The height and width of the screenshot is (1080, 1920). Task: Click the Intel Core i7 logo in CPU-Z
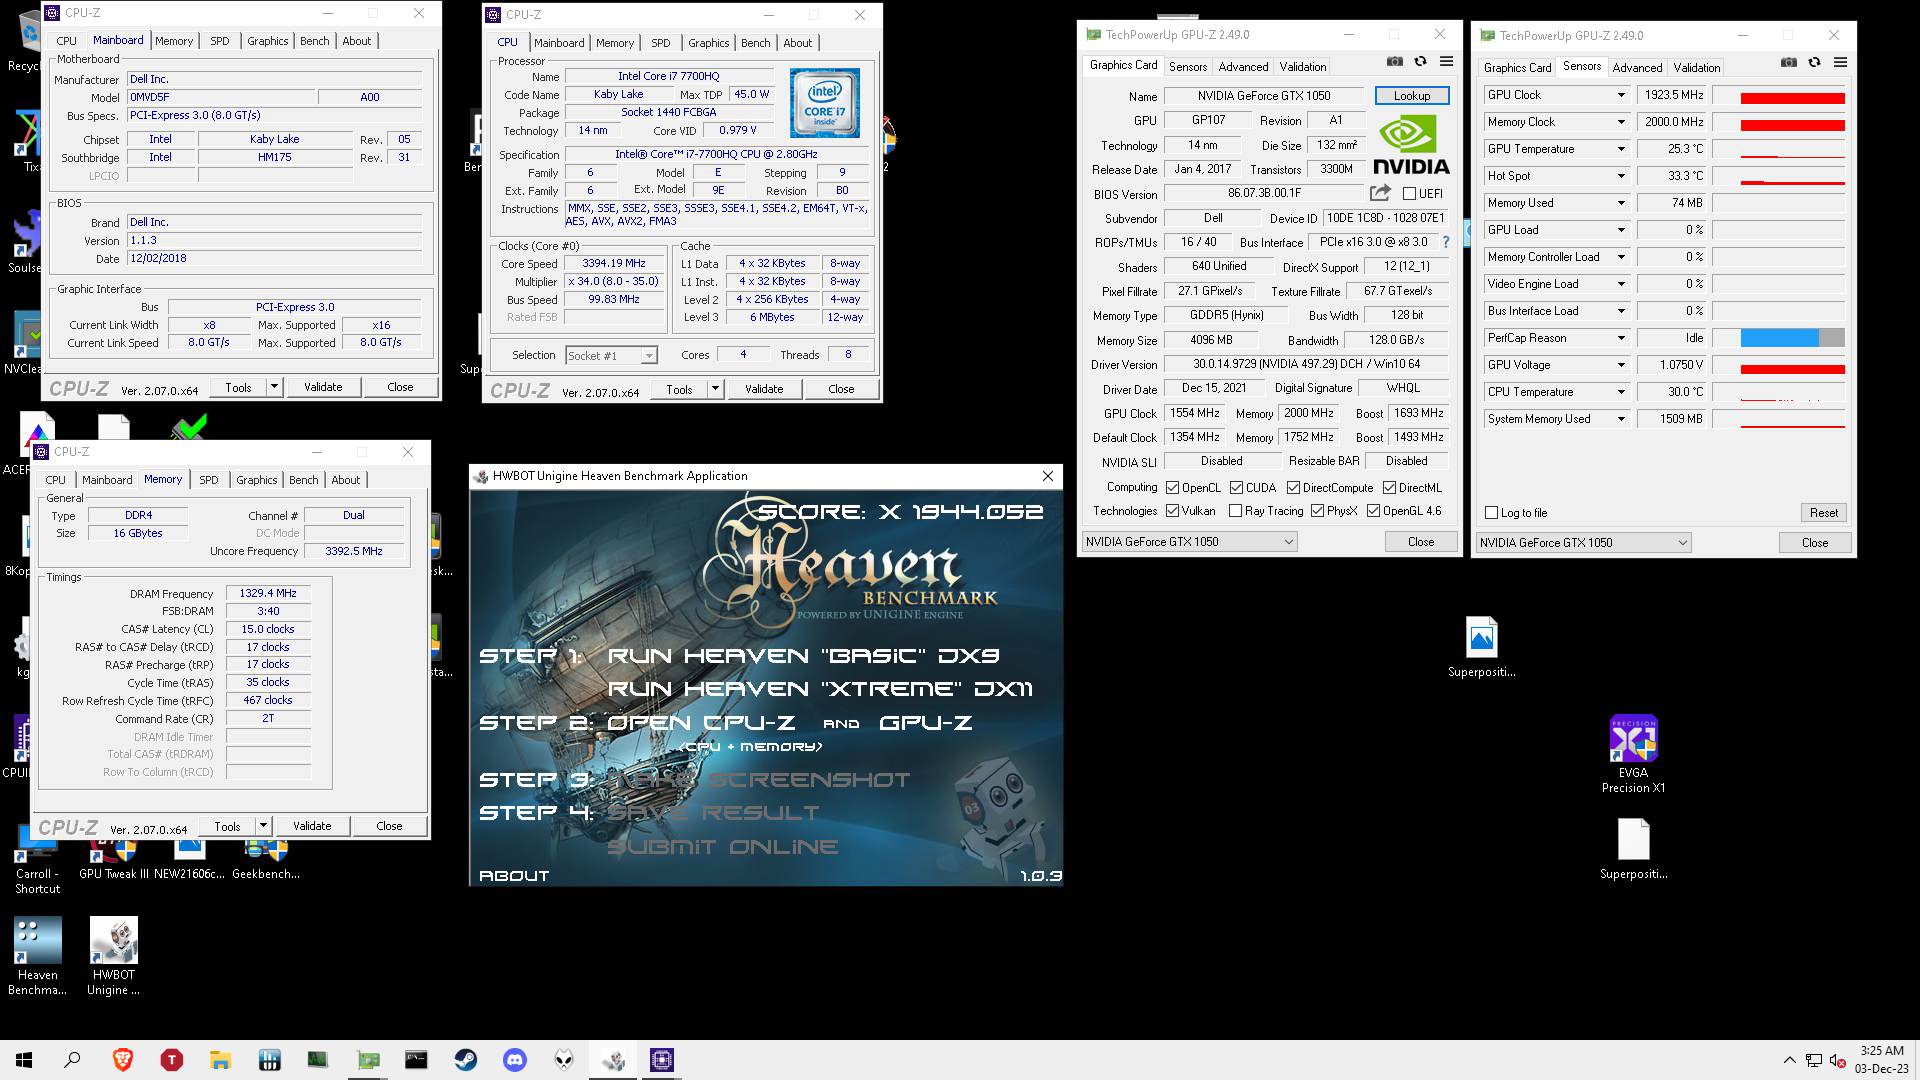pos(824,103)
